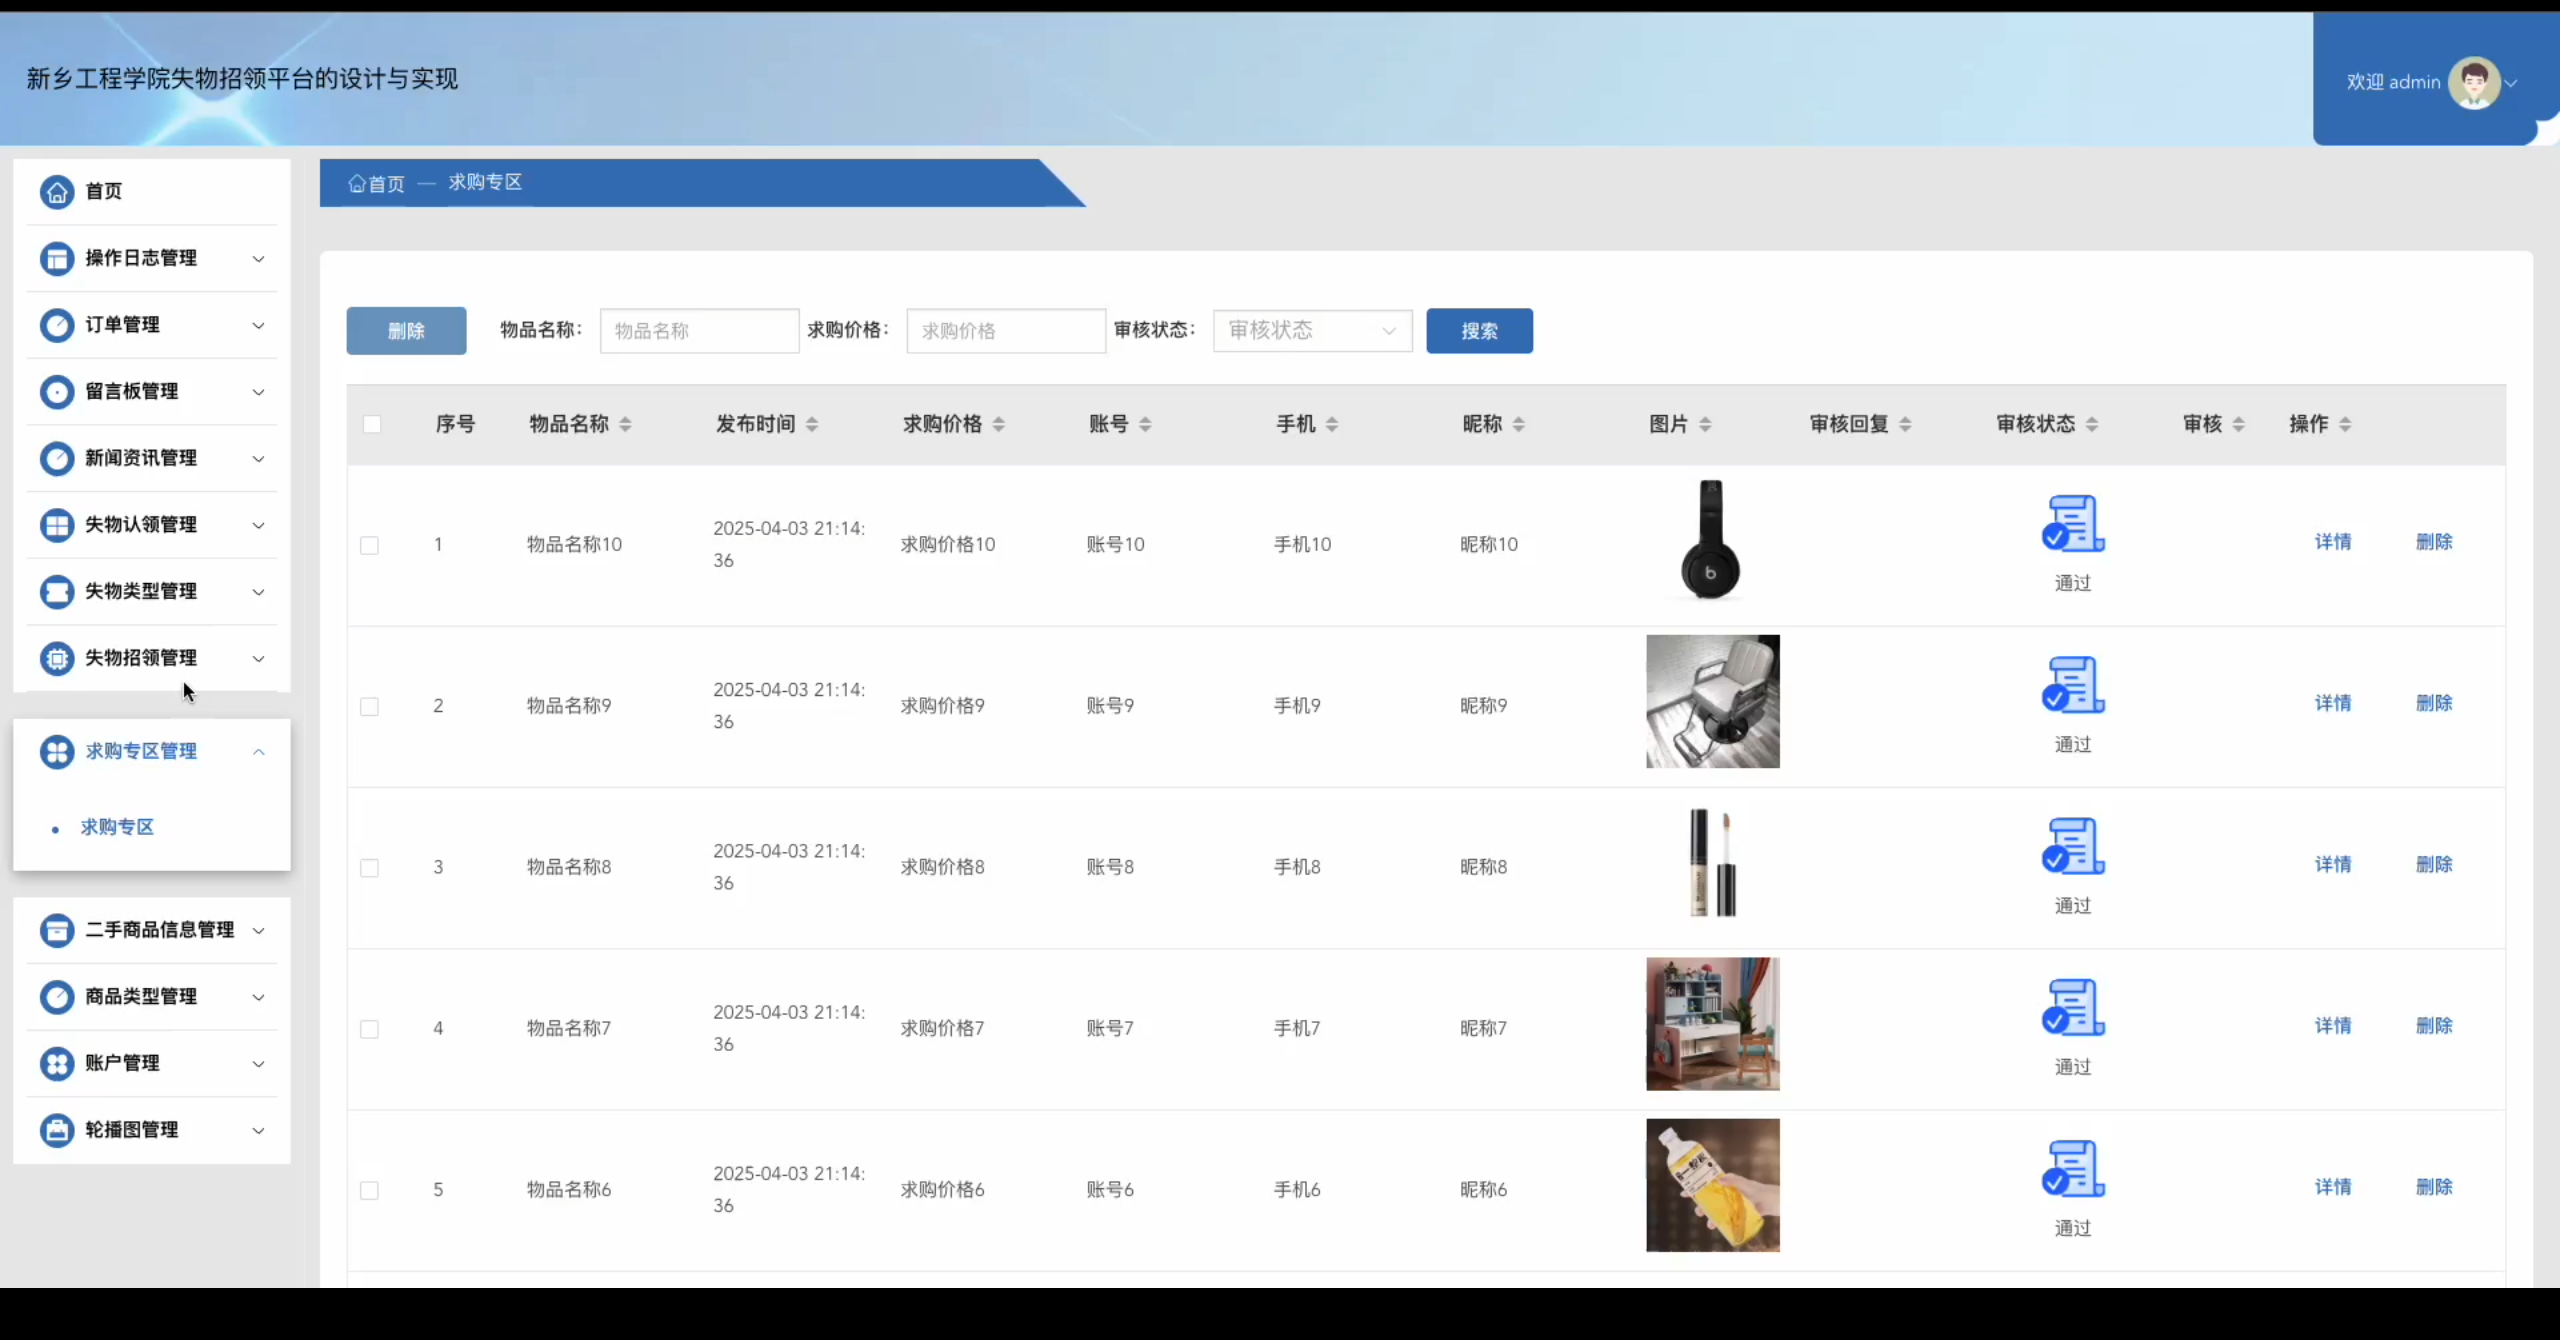This screenshot has height=1340, width=2560.
Task: Check the checkbox for row 4
Action: coord(370,1029)
